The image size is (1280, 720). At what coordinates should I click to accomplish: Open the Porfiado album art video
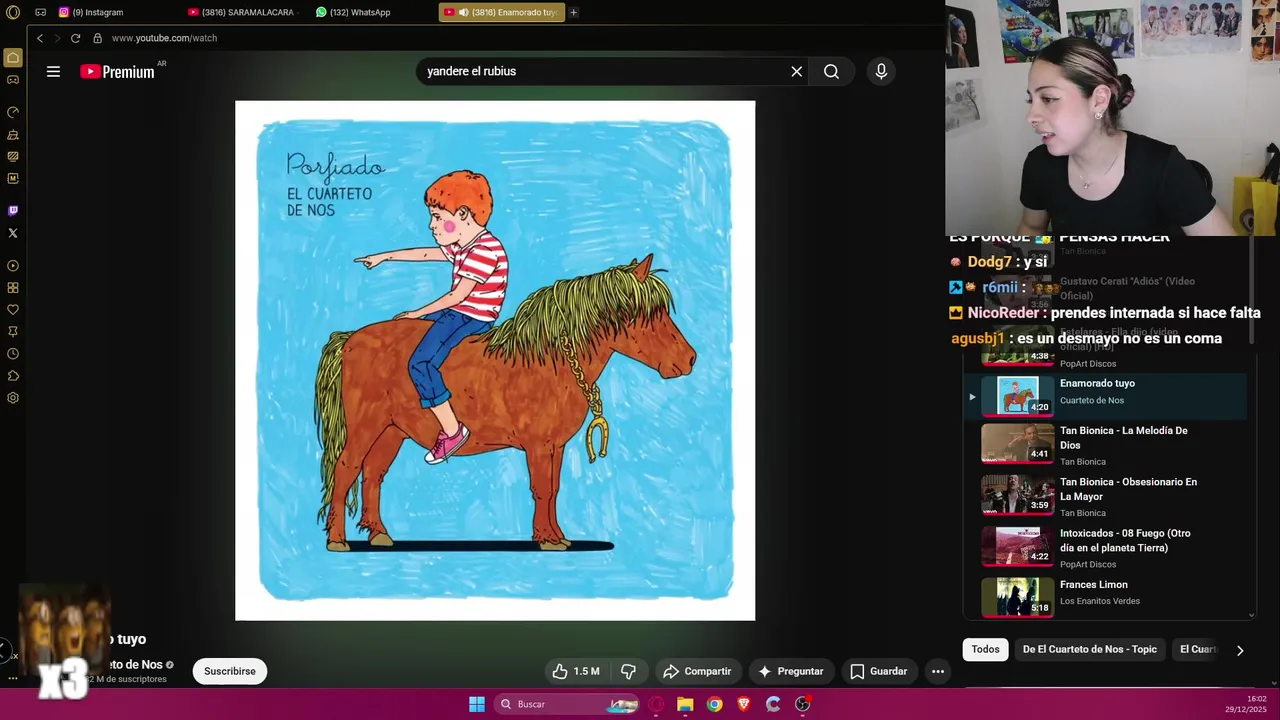pyautogui.click(x=495, y=360)
